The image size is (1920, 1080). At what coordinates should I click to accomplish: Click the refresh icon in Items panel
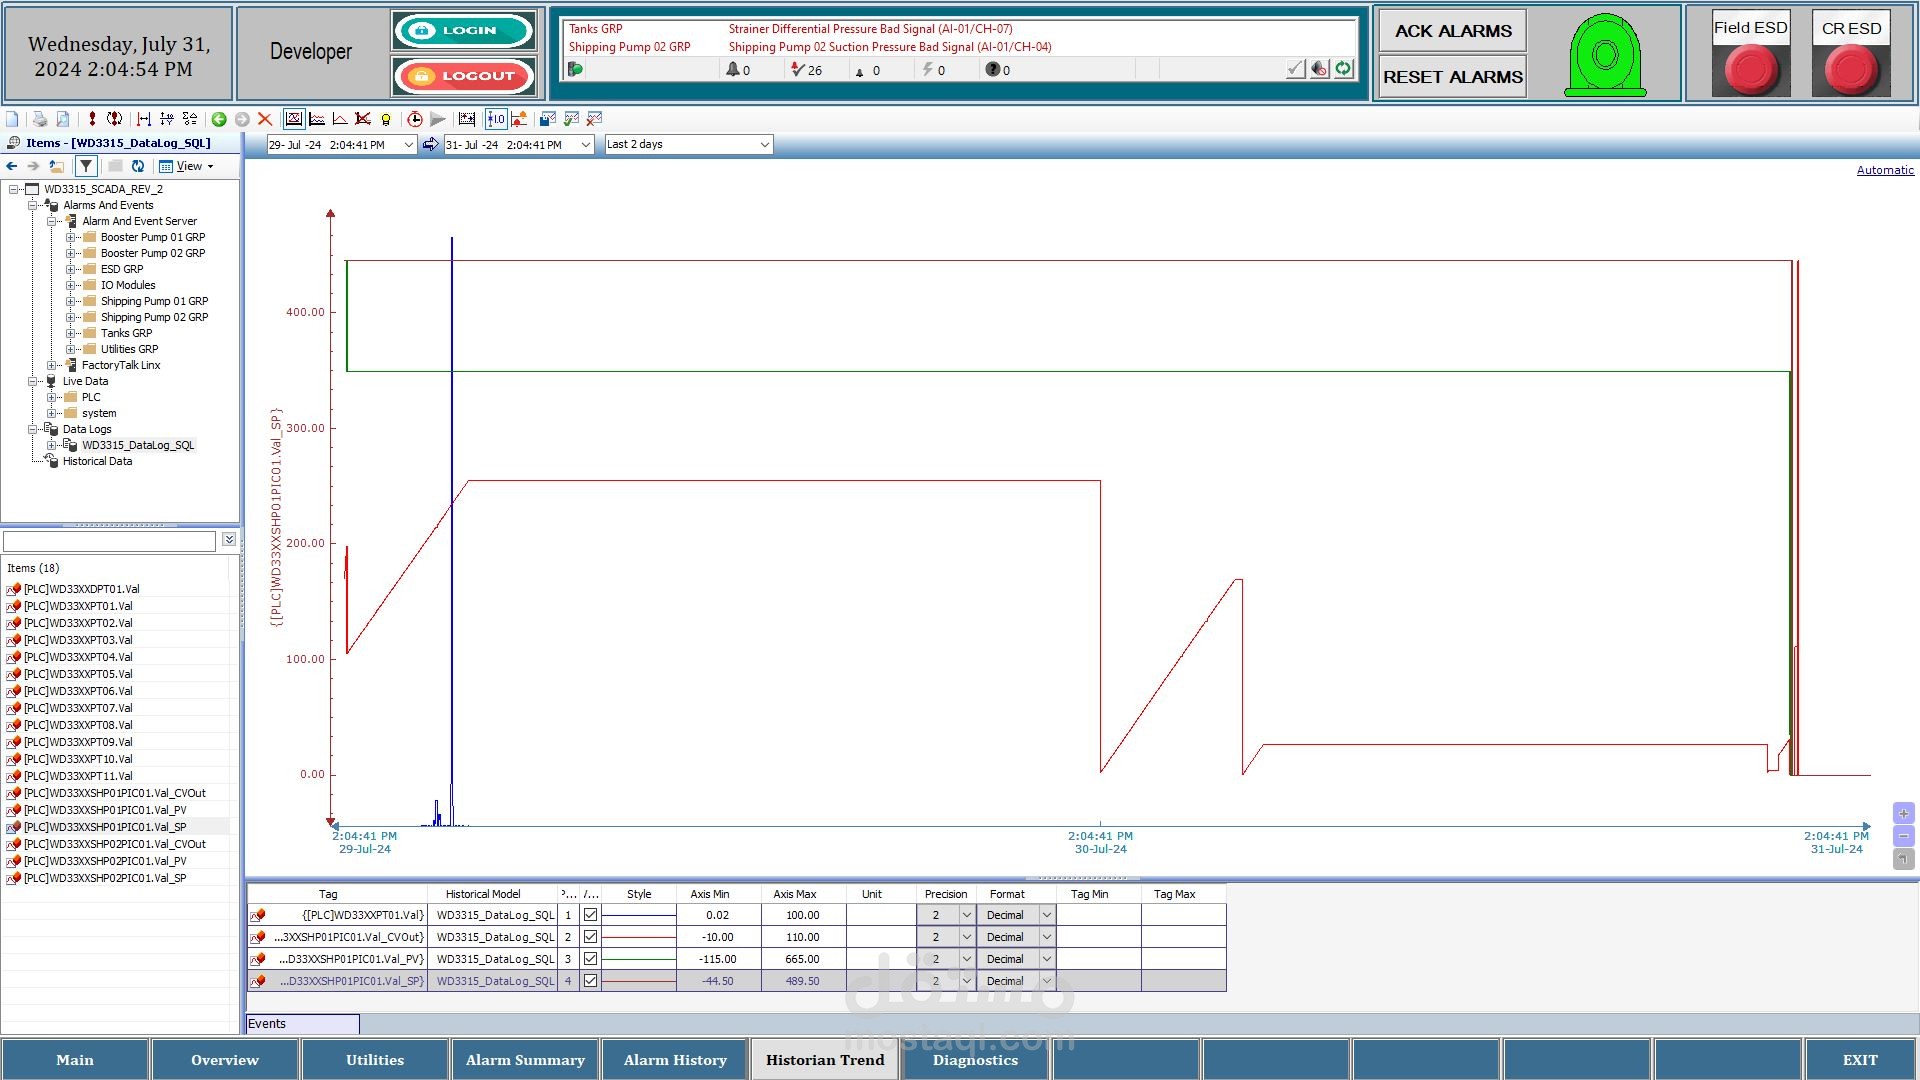(x=138, y=166)
